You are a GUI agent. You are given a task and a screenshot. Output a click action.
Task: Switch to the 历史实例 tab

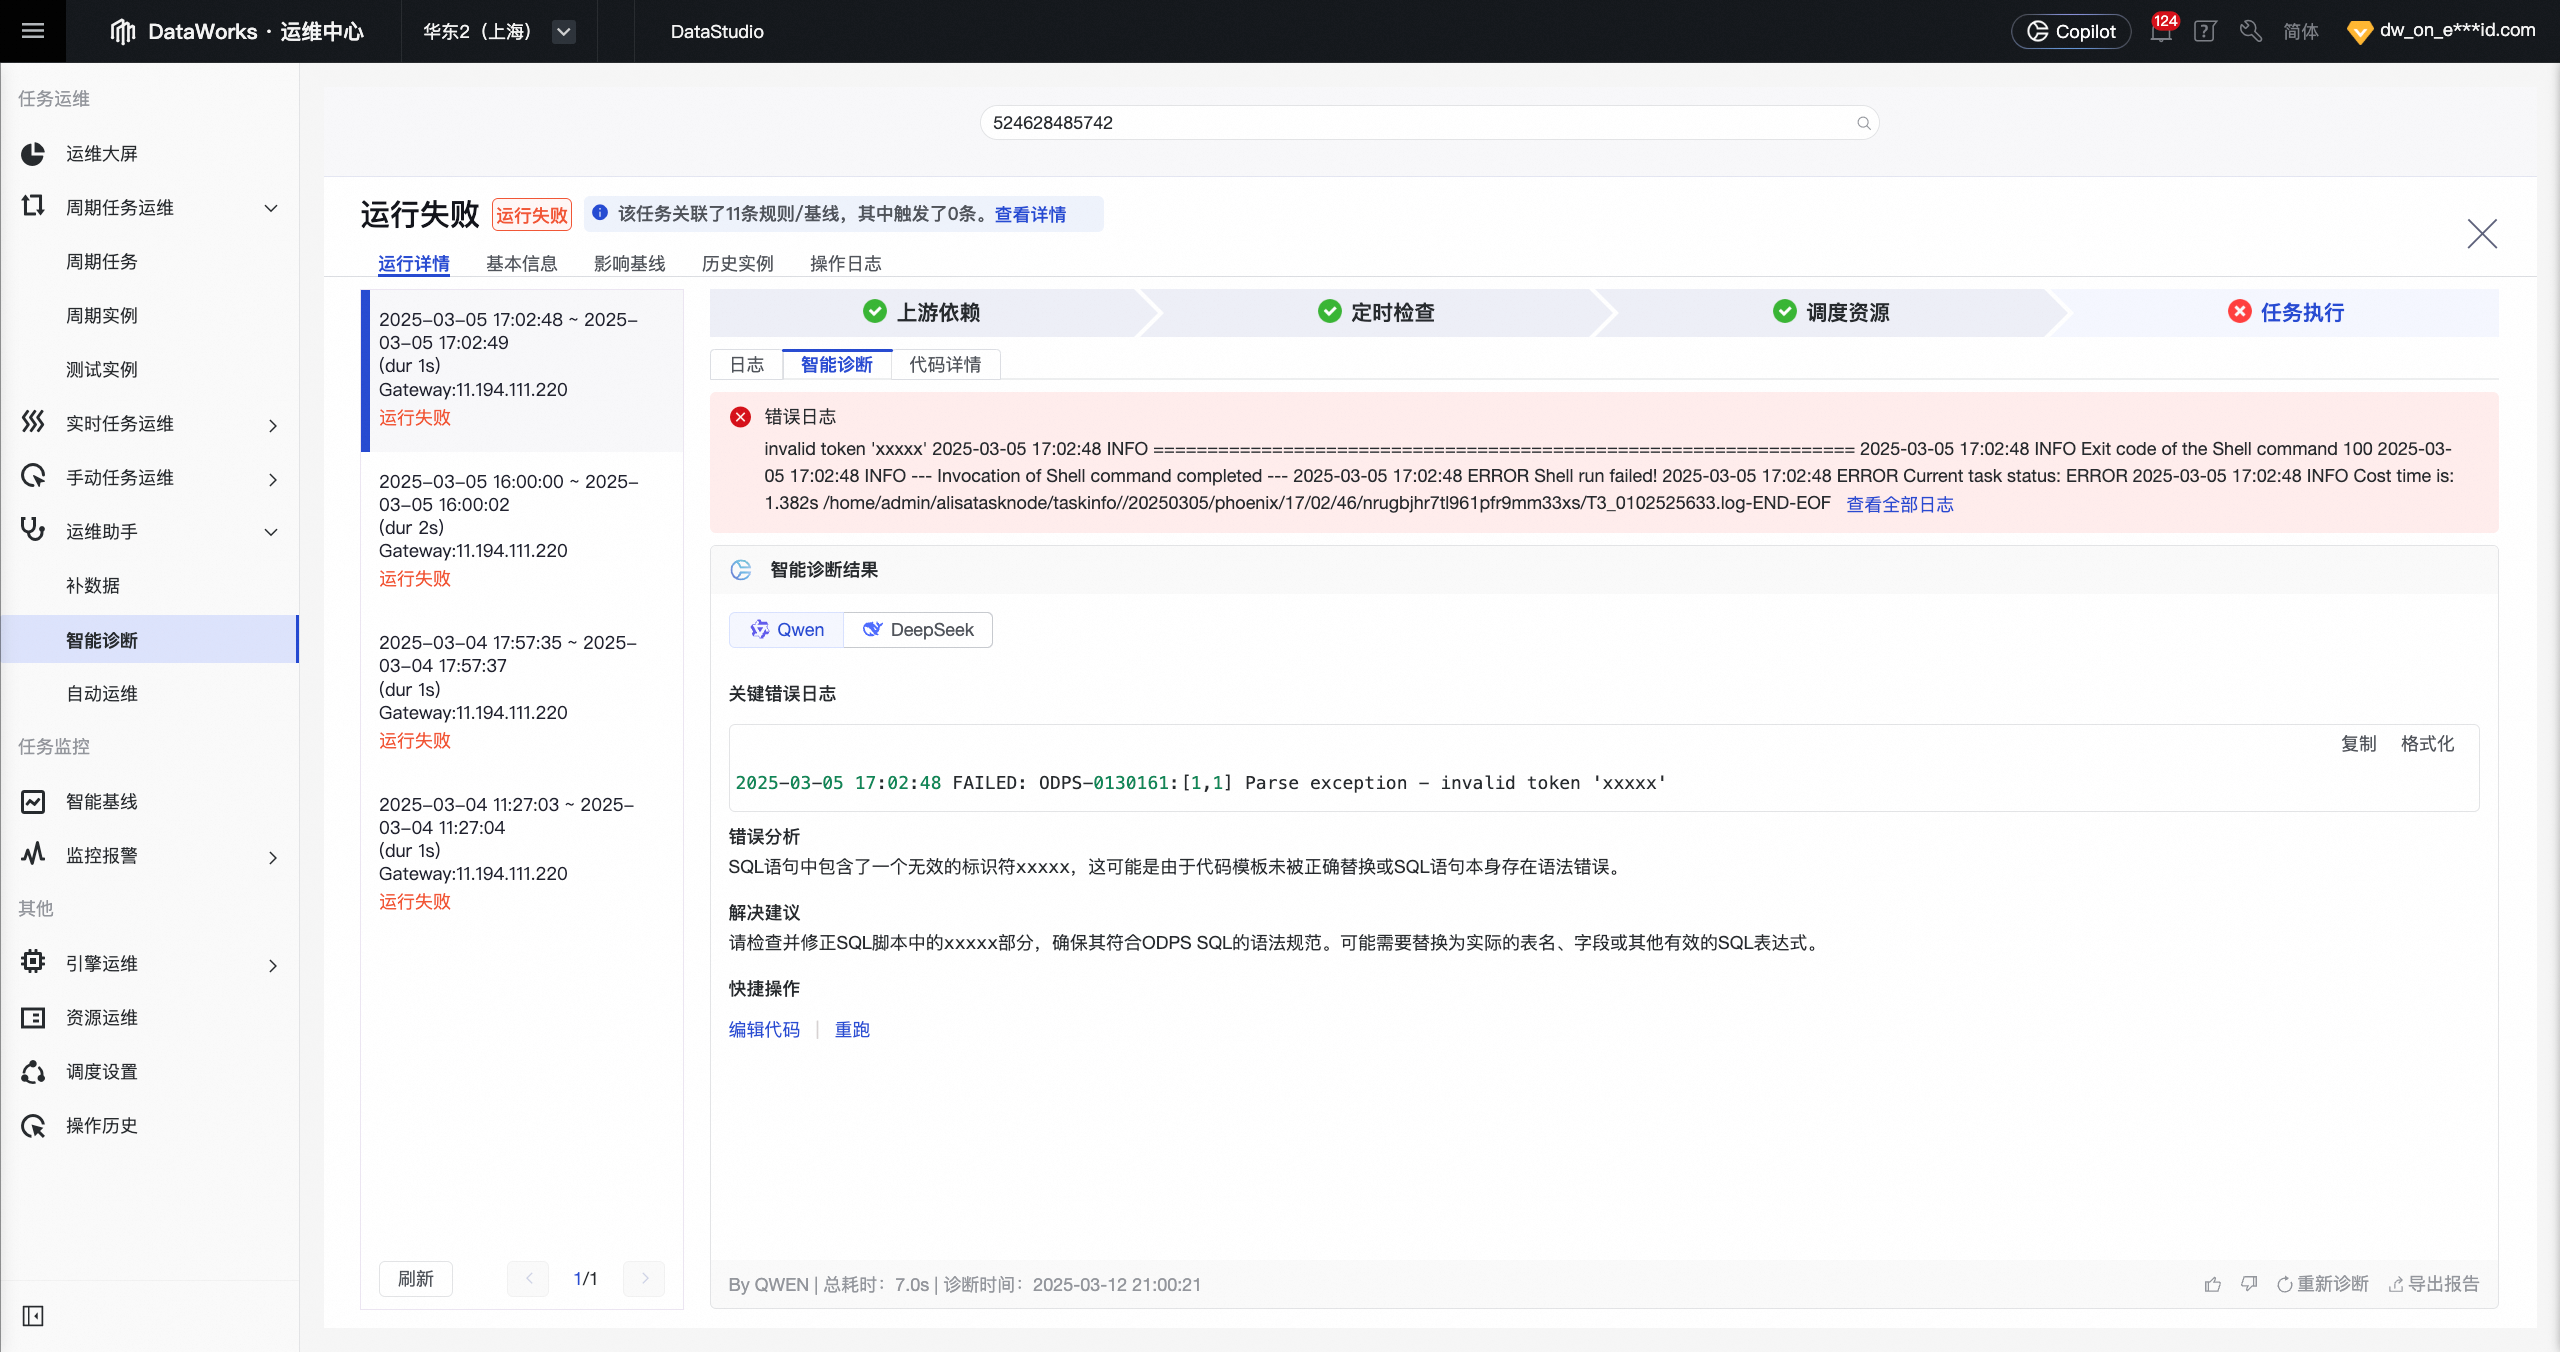737,263
